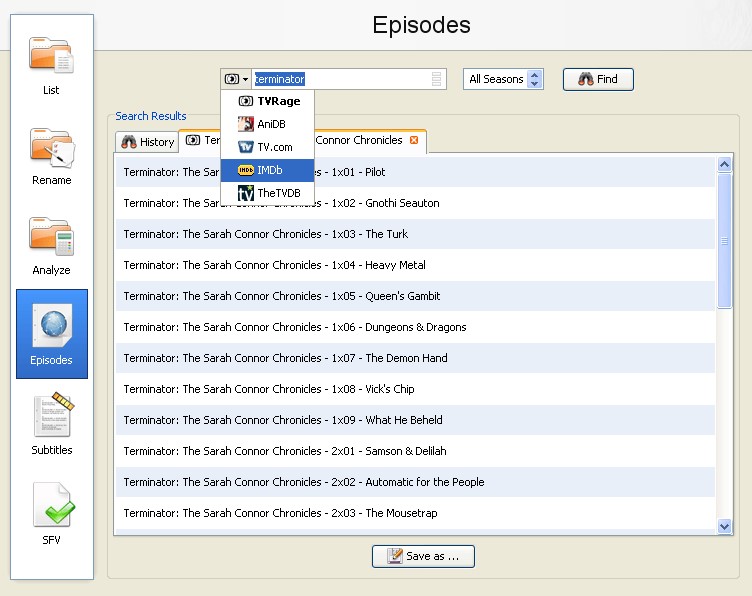Select episode 1x05 Queen's Gambit
Screen dimensions: 752x596
coord(415,296)
